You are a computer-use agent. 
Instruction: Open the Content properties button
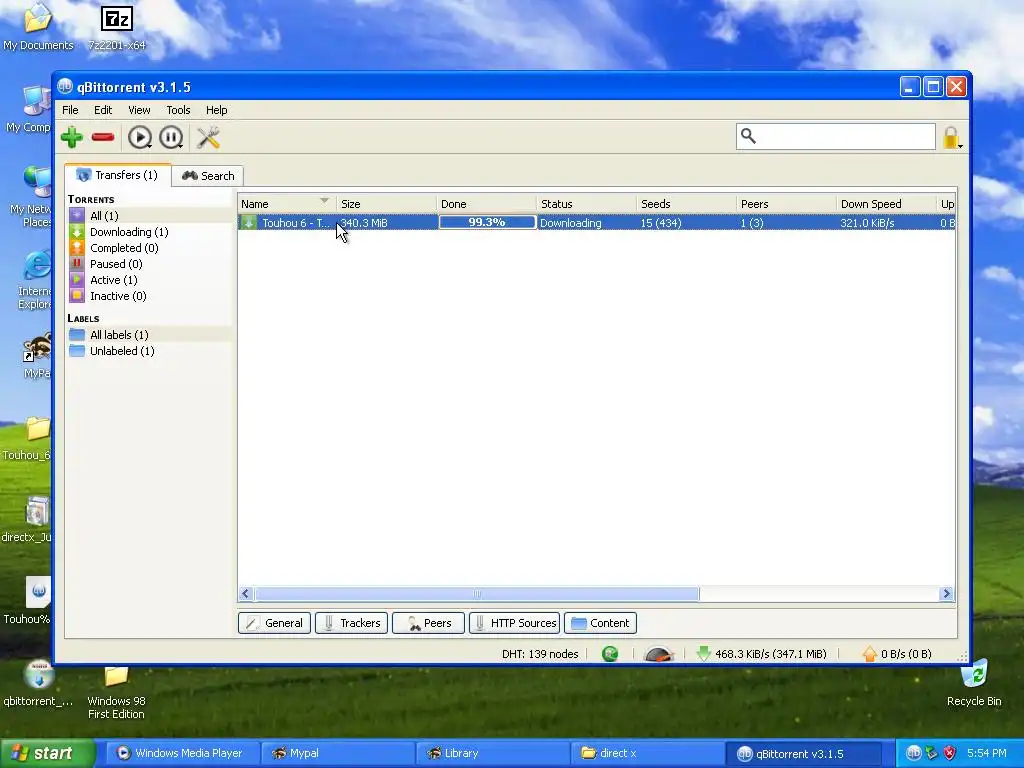(601, 623)
